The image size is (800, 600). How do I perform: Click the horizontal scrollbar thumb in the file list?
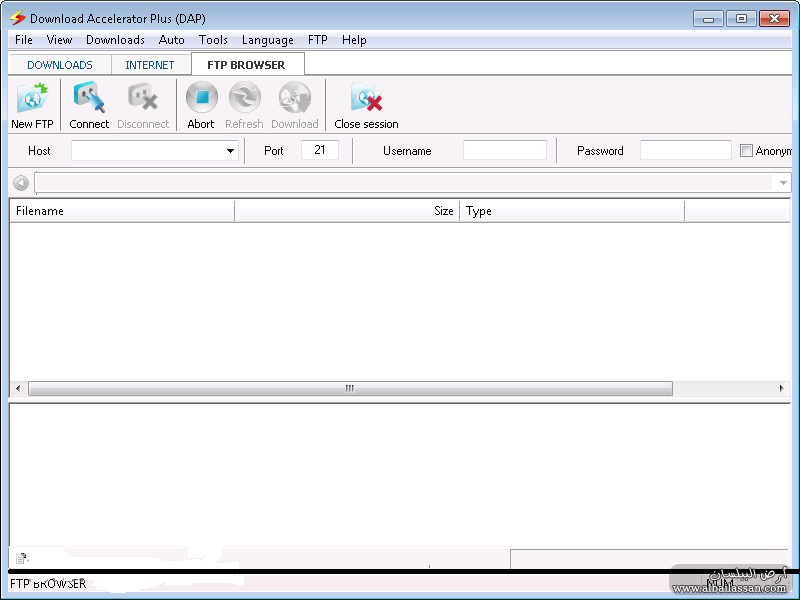coord(350,388)
